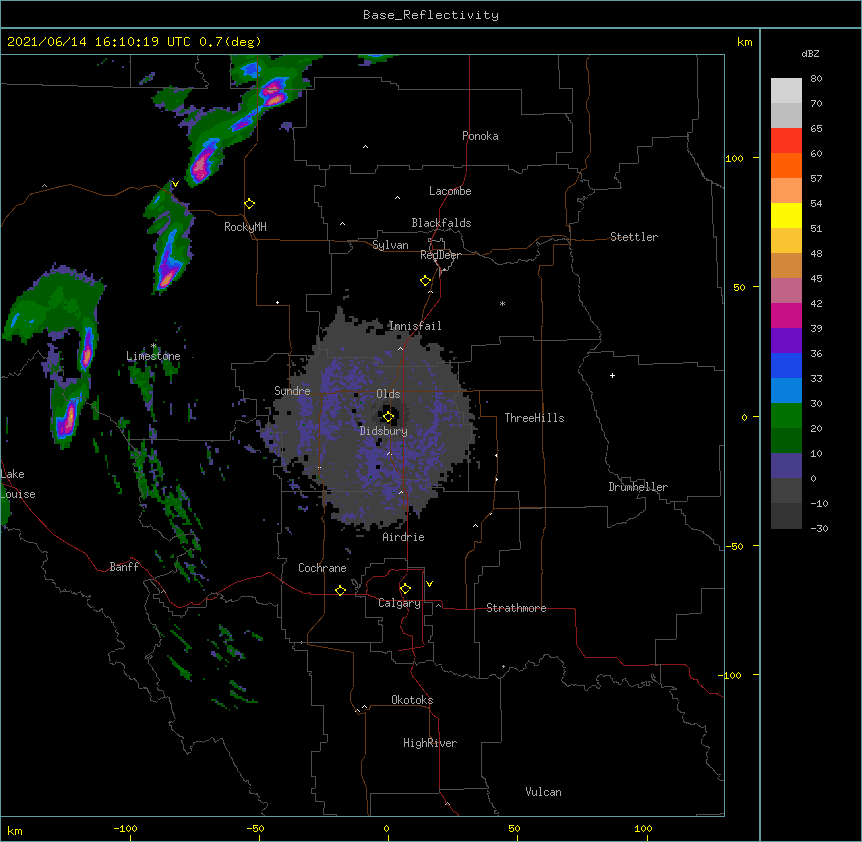
Task: Click the radar site diamond between Olds and Didsbury
Action: click(x=388, y=417)
